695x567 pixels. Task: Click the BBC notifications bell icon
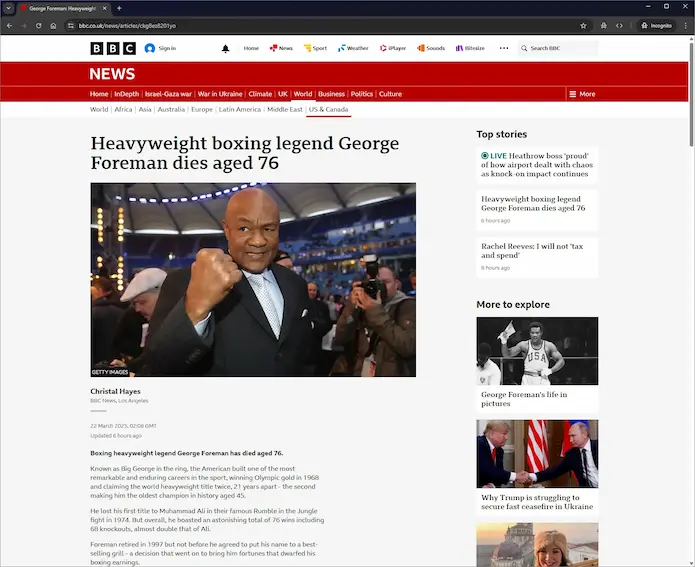pyautogui.click(x=225, y=48)
